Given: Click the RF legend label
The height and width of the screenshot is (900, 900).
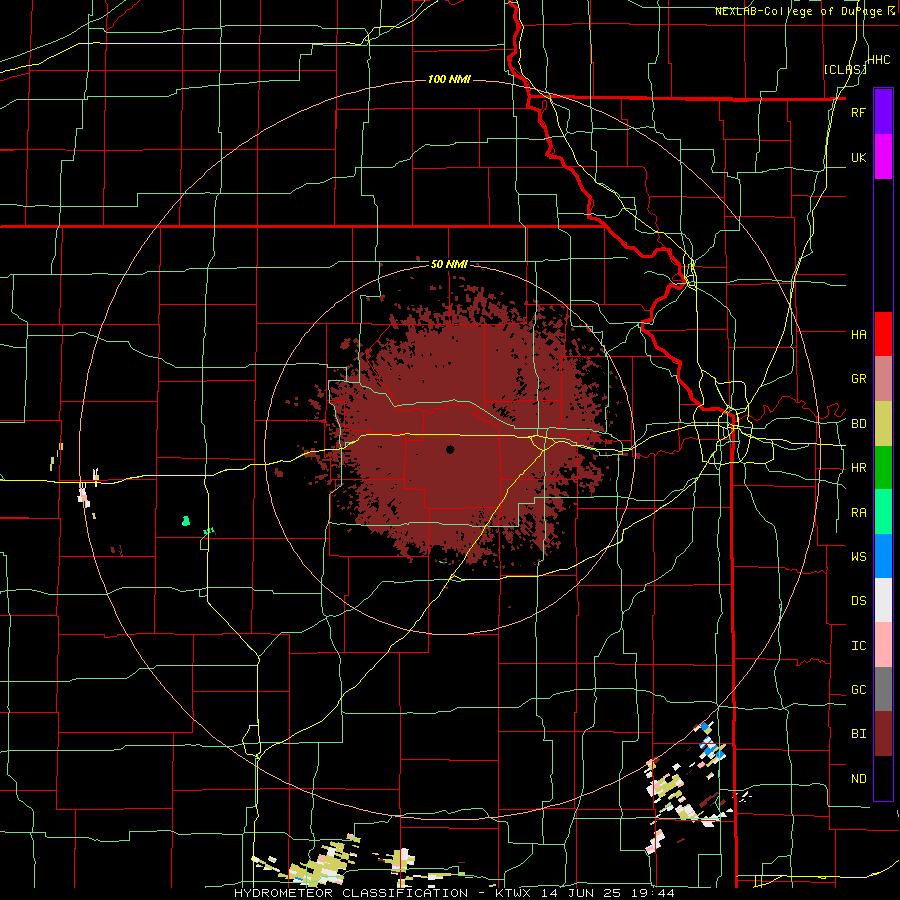Looking at the screenshot, I should click(x=858, y=112).
